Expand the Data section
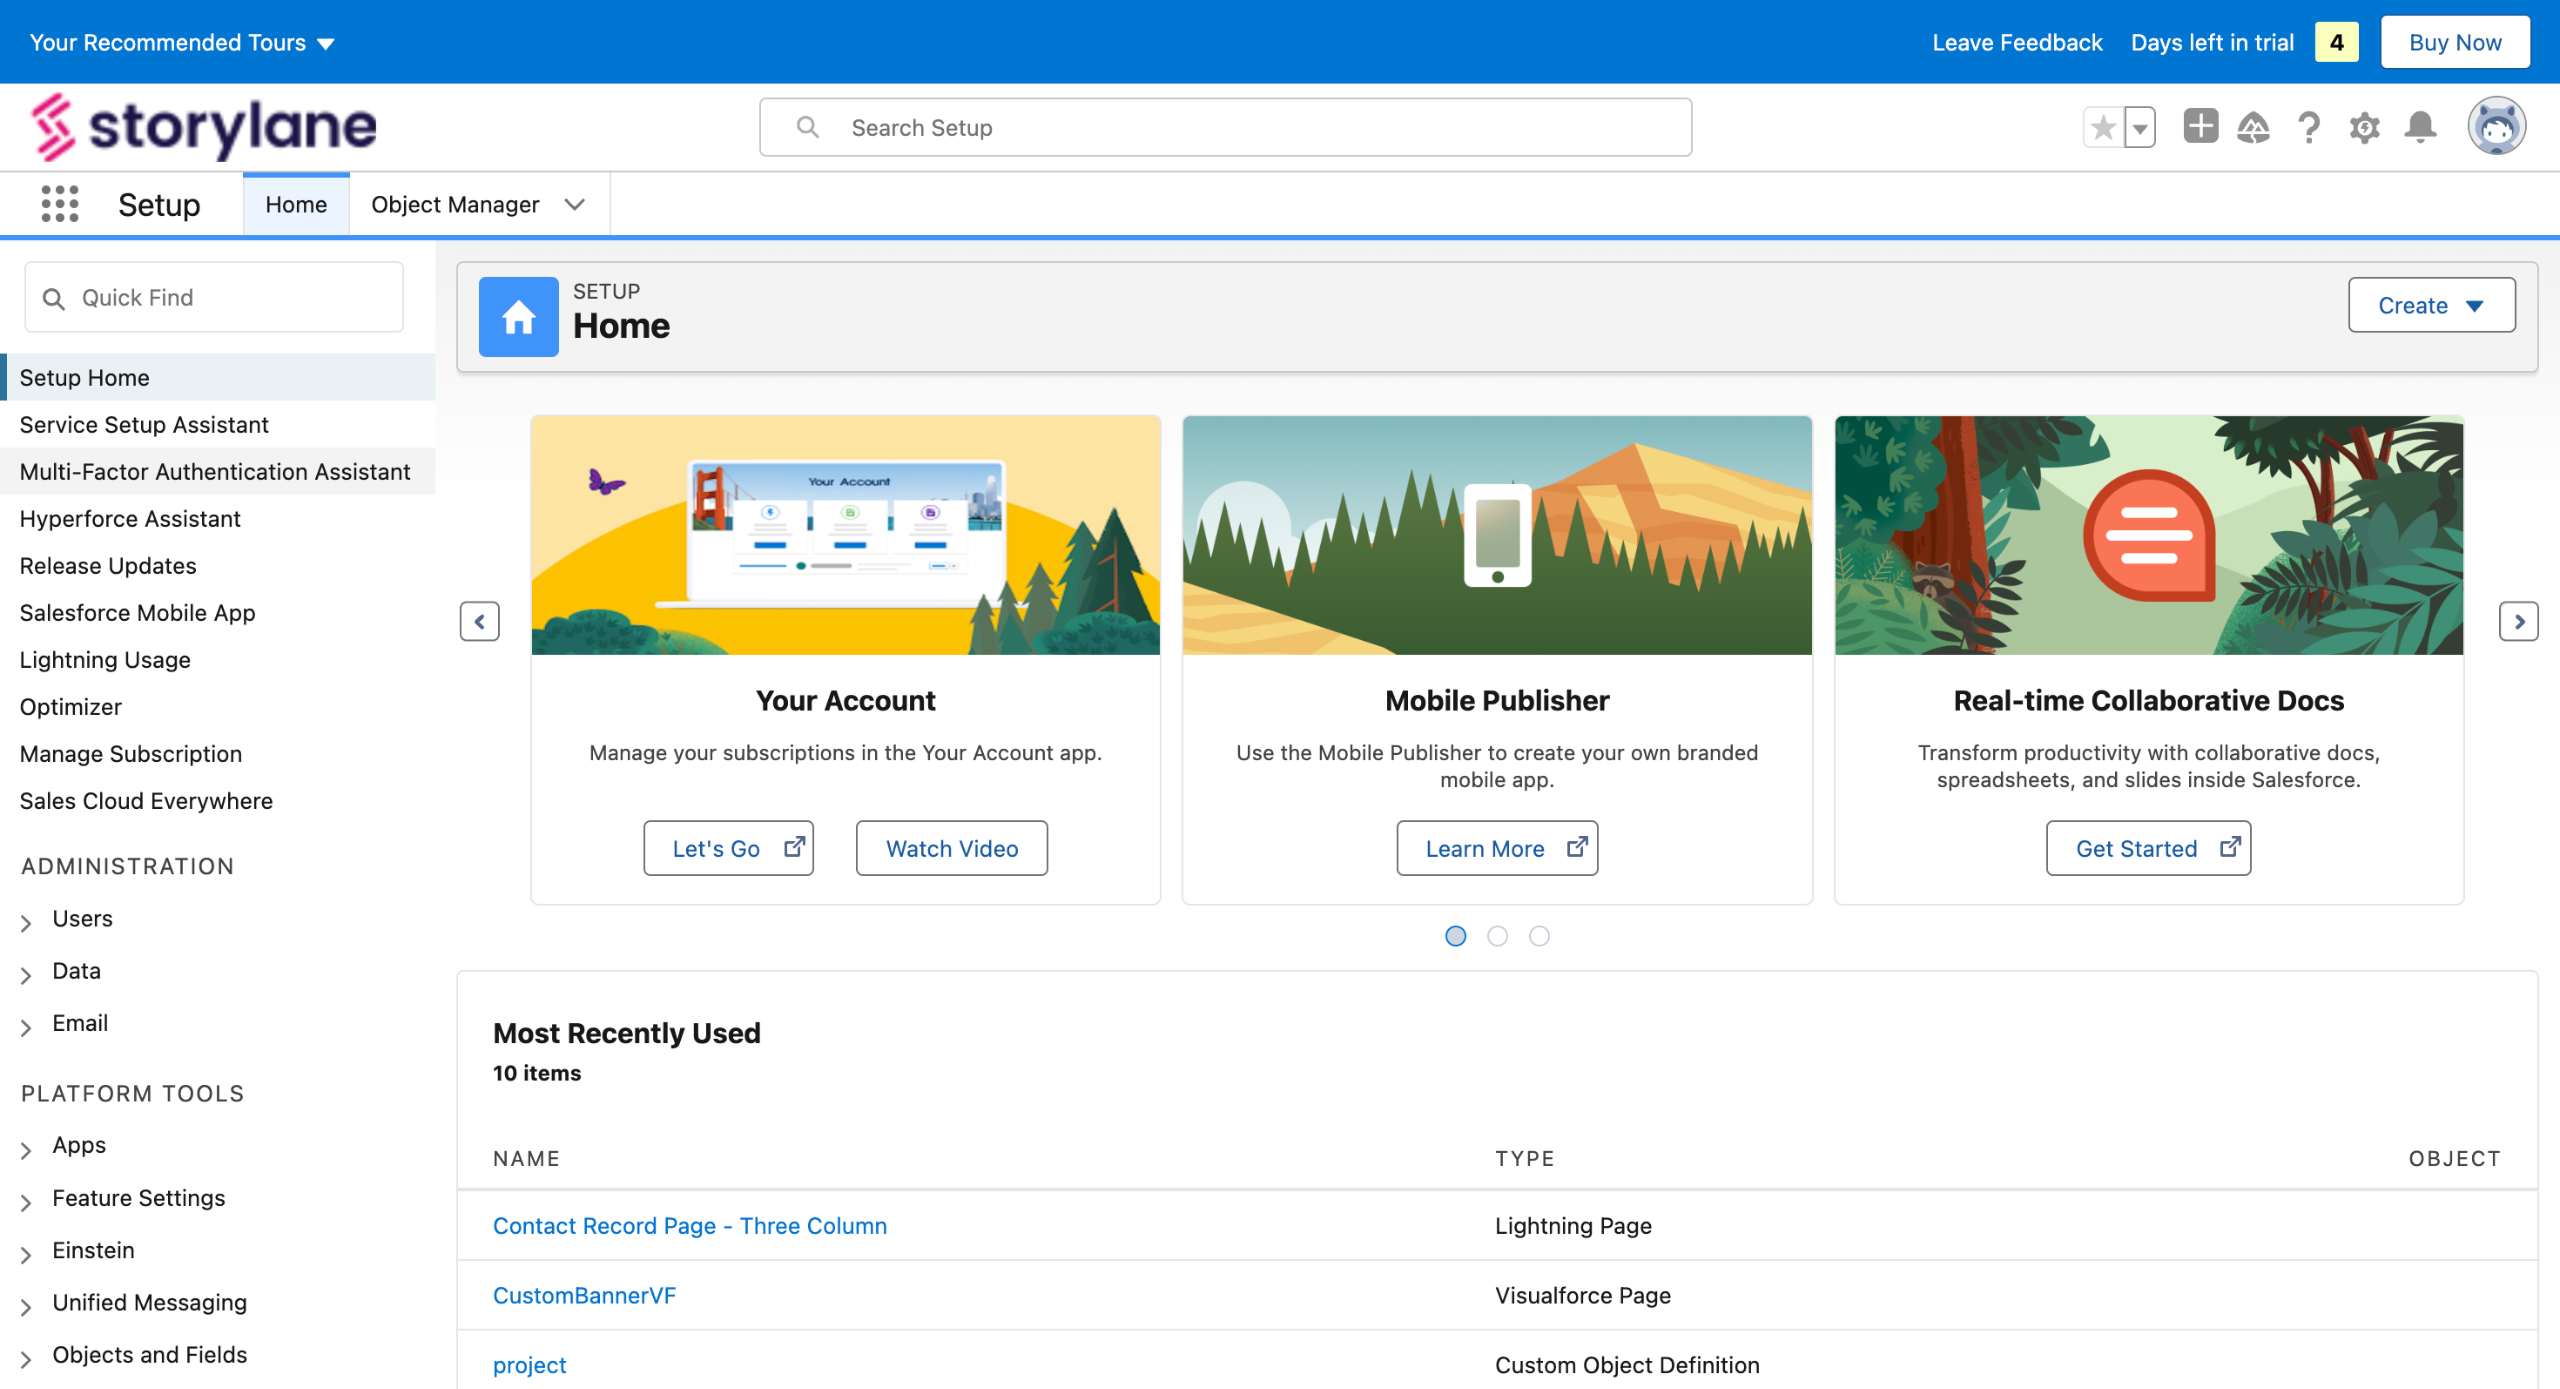This screenshot has height=1389, width=2560. coord(26,974)
